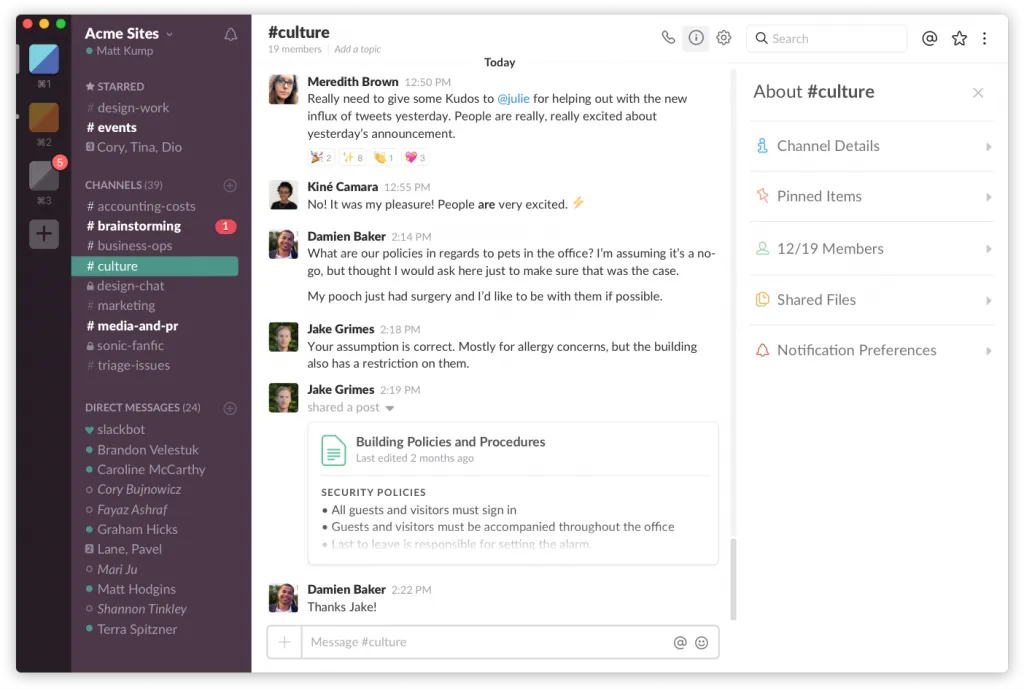The image size is (1024, 690).
Task: Add a new workspace with plus button
Action: [44, 234]
